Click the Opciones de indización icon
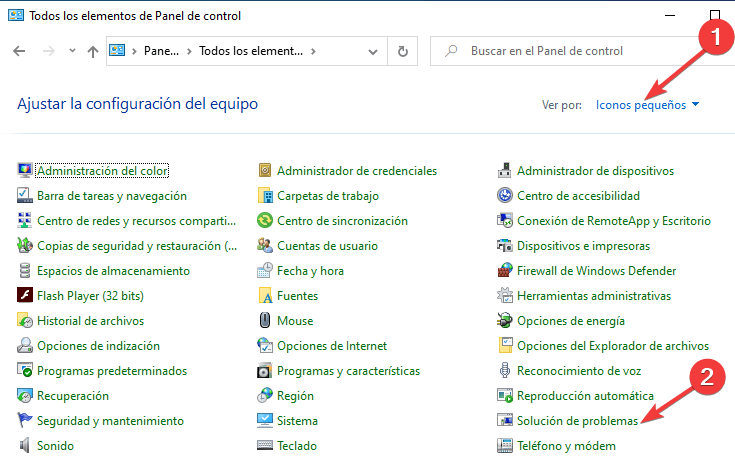The image size is (735, 468). pos(25,346)
